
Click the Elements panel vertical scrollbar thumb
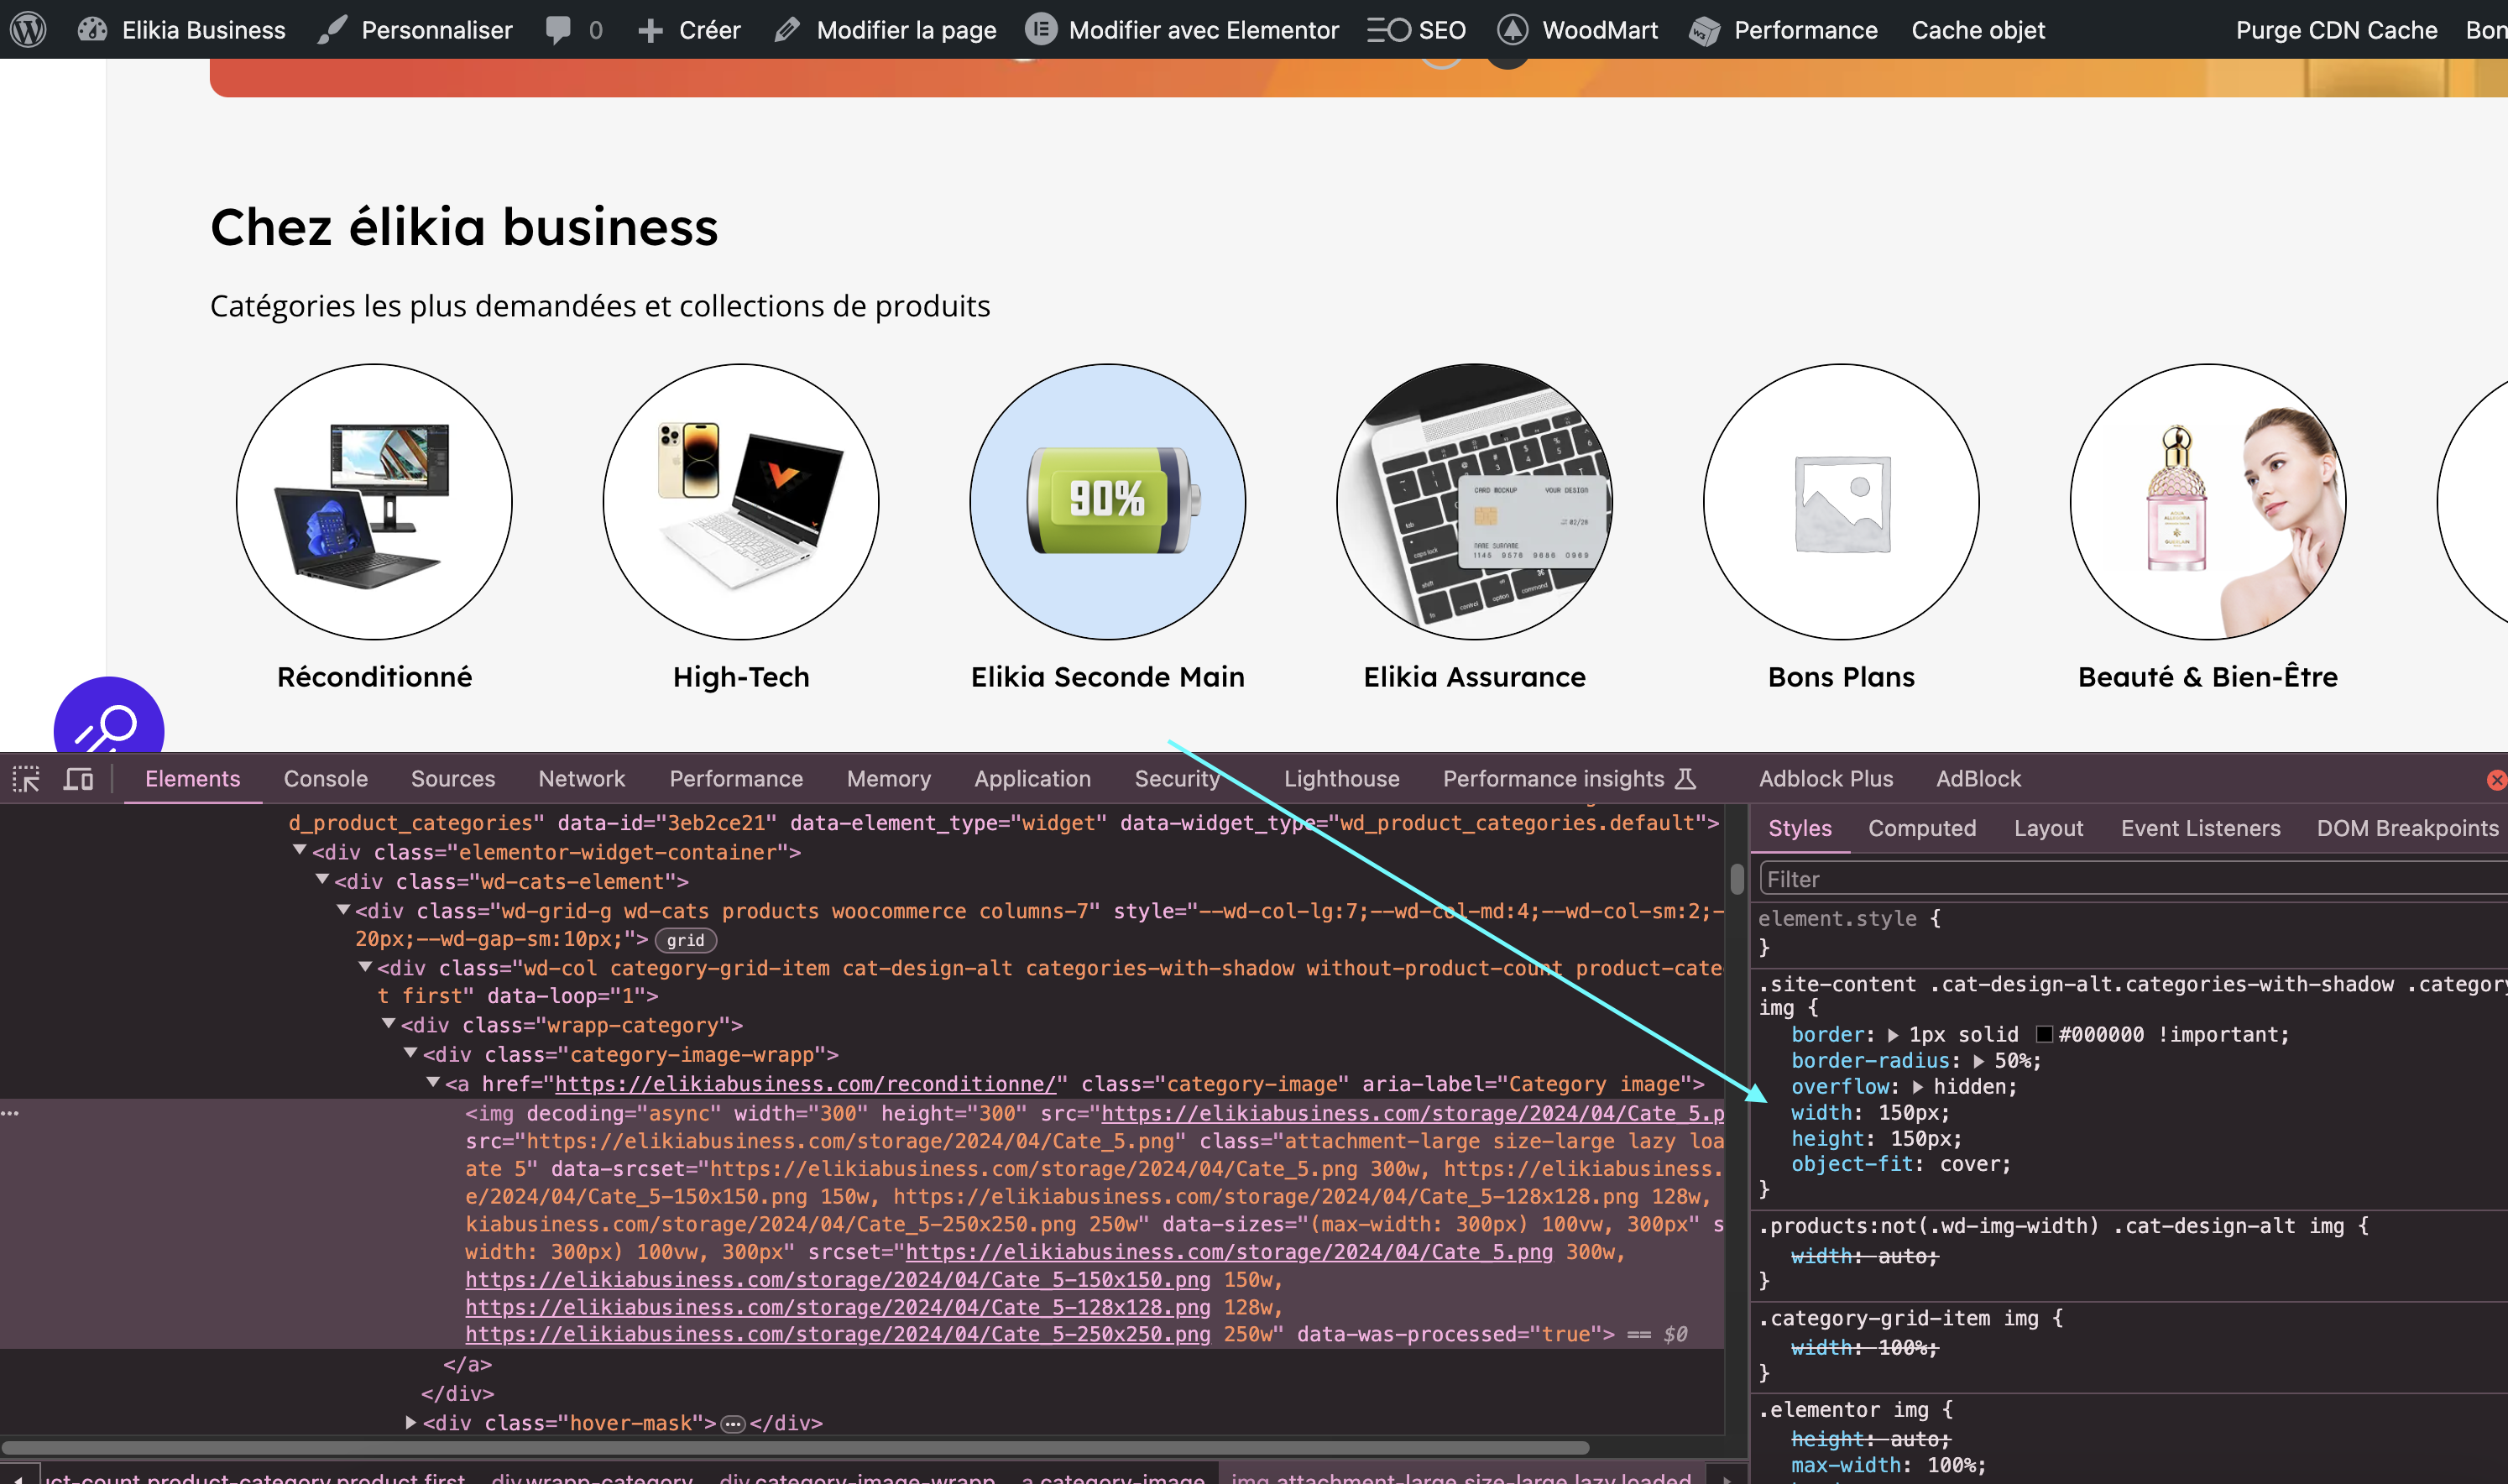click(x=1737, y=878)
